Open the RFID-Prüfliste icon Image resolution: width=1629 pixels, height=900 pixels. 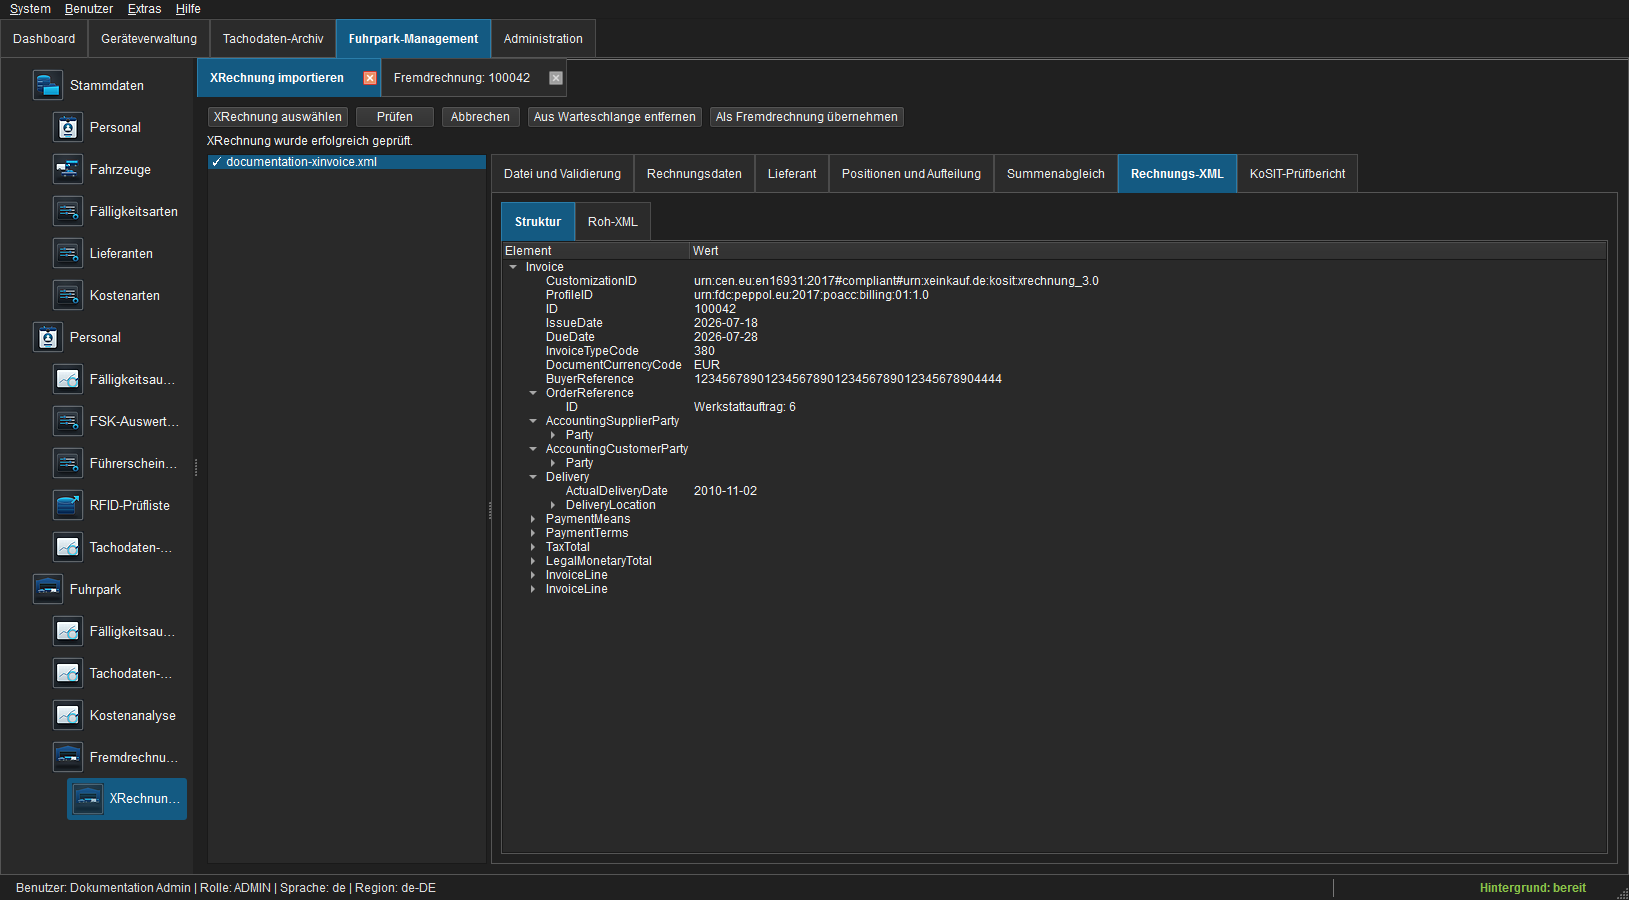click(x=68, y=505)
